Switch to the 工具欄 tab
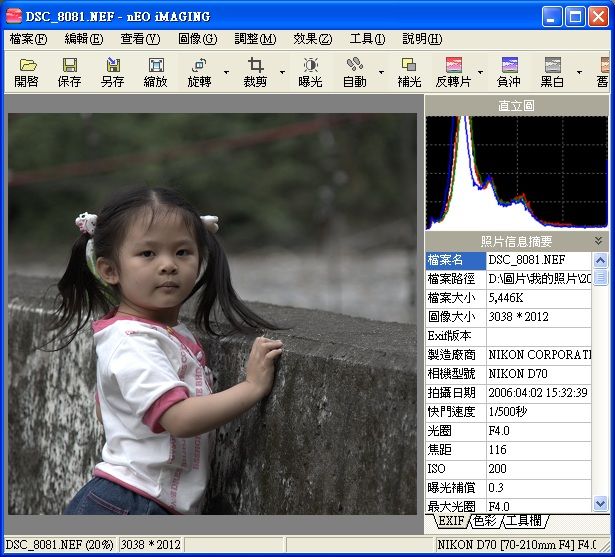 tap(525, 521)
